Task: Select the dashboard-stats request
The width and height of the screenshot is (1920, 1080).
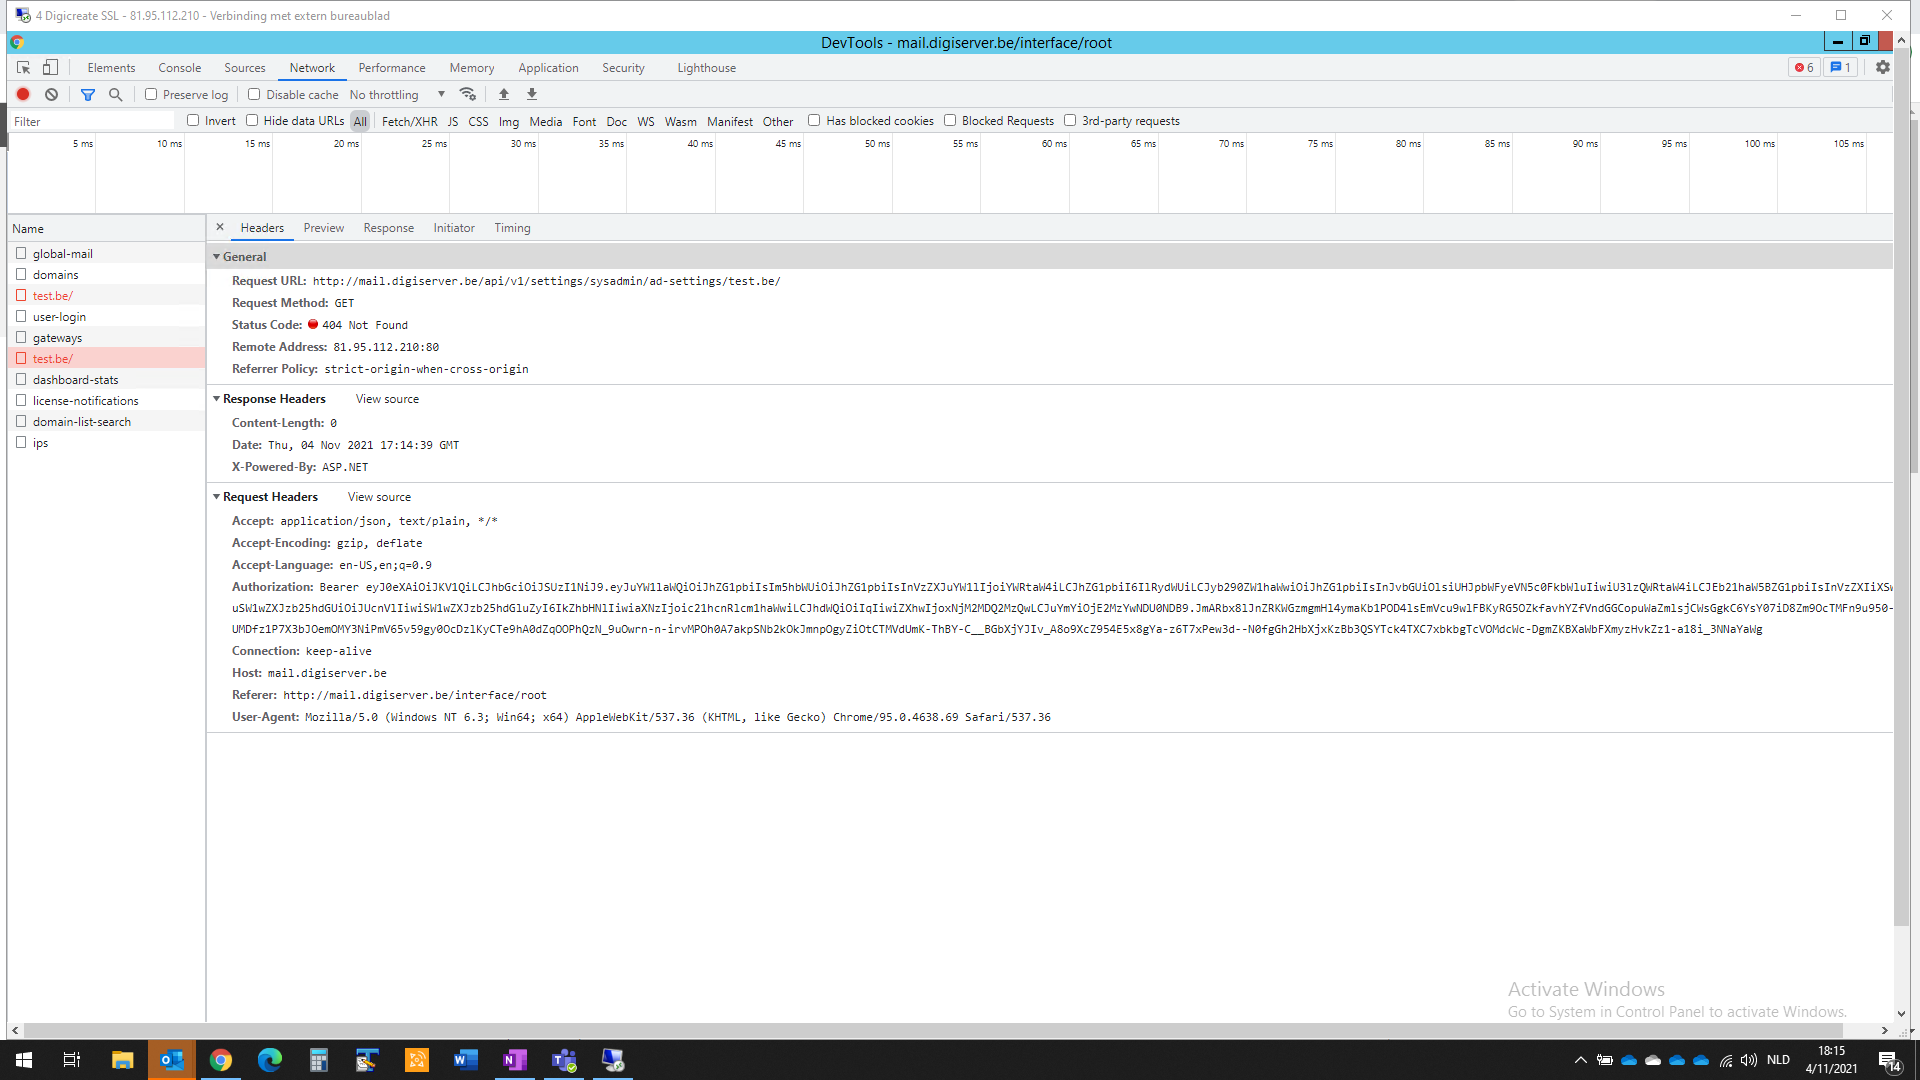Action: (x=75, y=380)
